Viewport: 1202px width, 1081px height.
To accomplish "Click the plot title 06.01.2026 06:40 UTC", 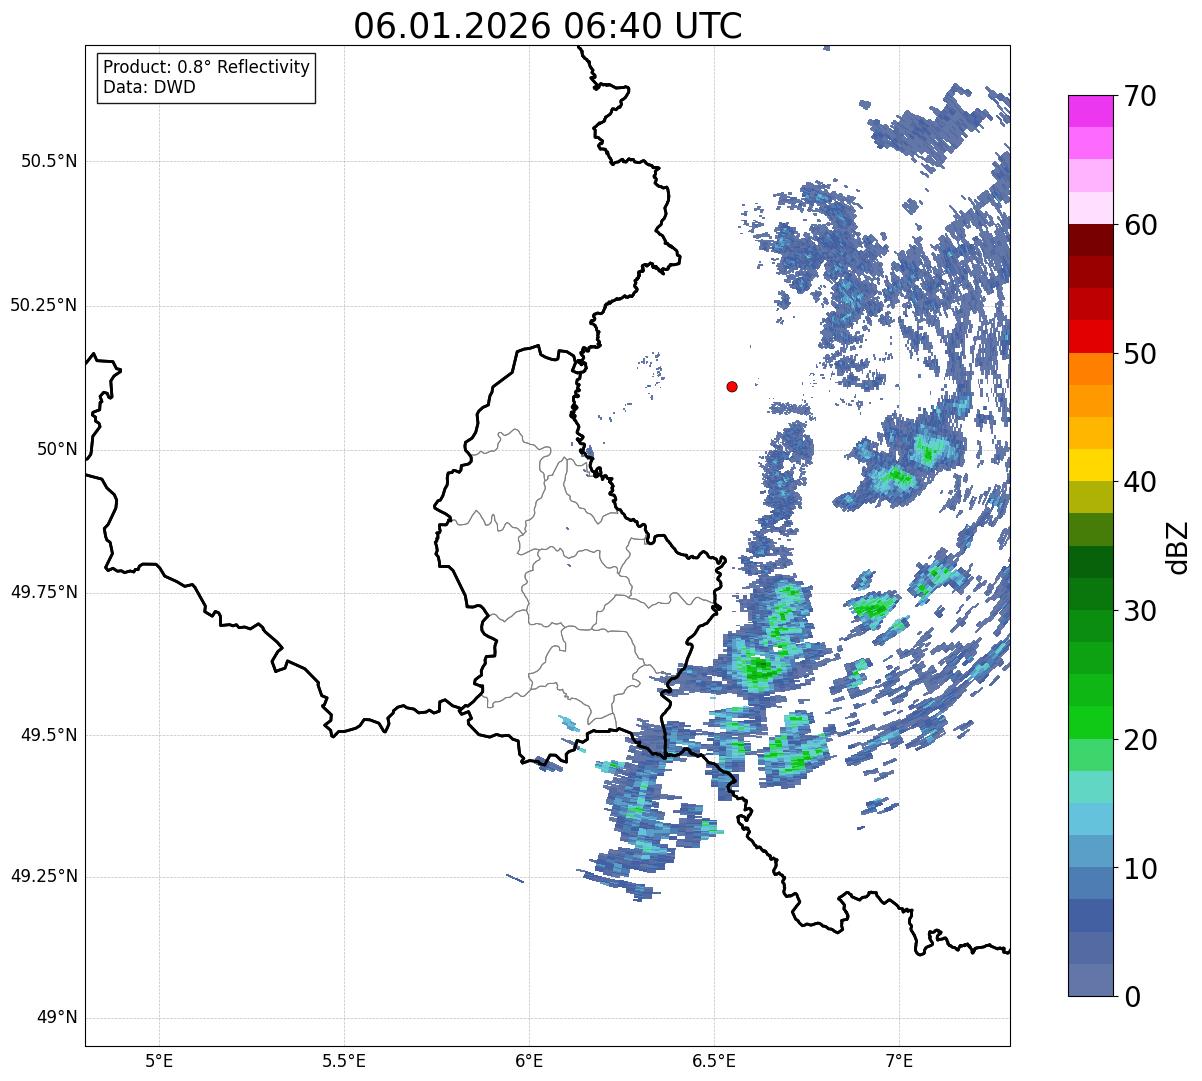I will (x=548, y=26).
